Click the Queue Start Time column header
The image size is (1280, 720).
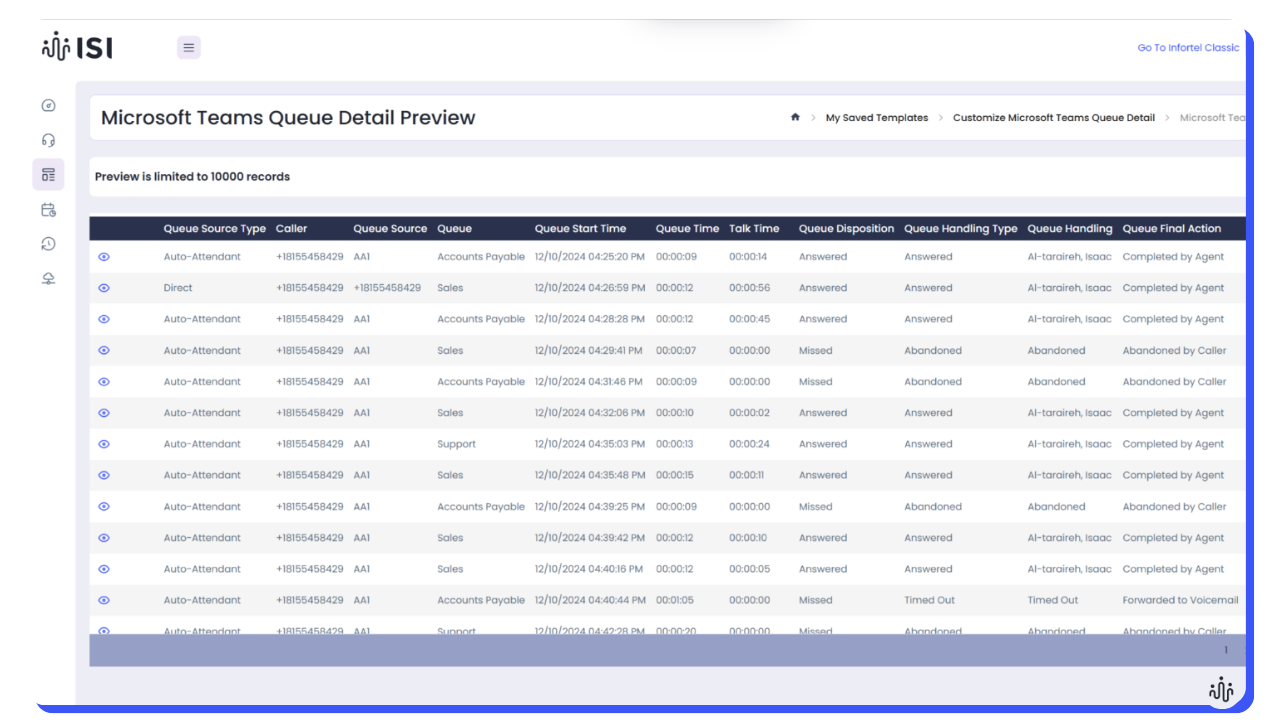pyautogui.click(x=580, y=229)
